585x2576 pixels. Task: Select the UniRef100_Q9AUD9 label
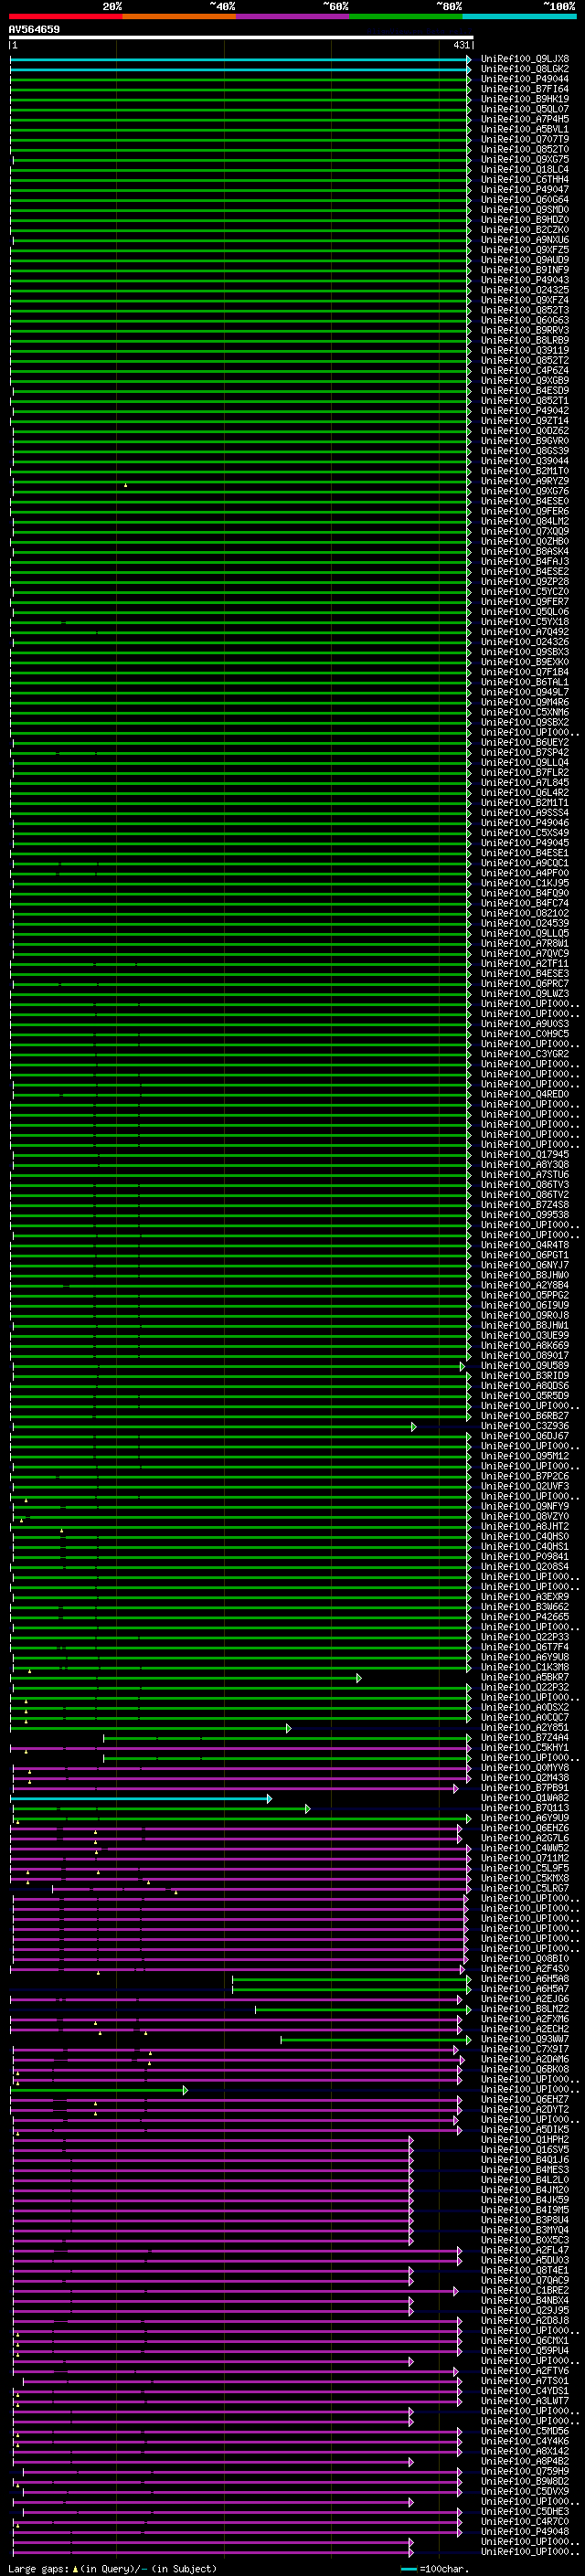pos(525,260)
